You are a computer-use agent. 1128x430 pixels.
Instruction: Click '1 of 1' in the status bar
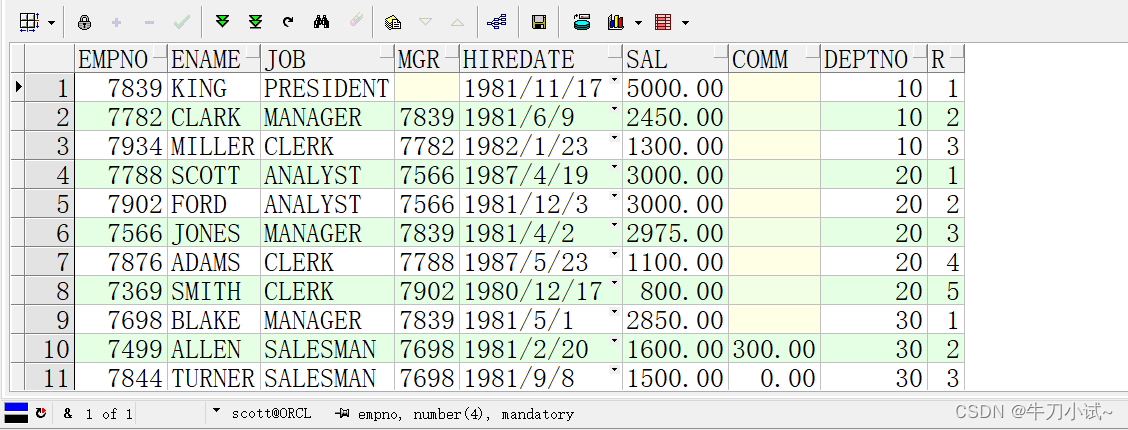109,413
